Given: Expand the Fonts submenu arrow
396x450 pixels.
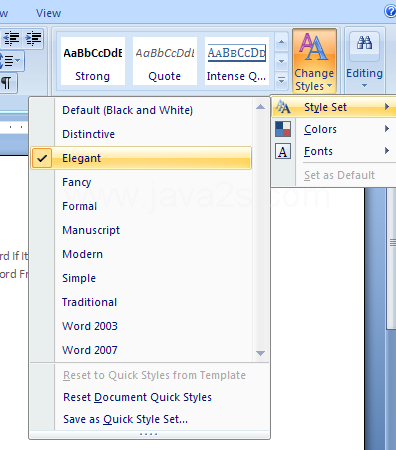Looking at the screenshot, I should click(387, 151).
